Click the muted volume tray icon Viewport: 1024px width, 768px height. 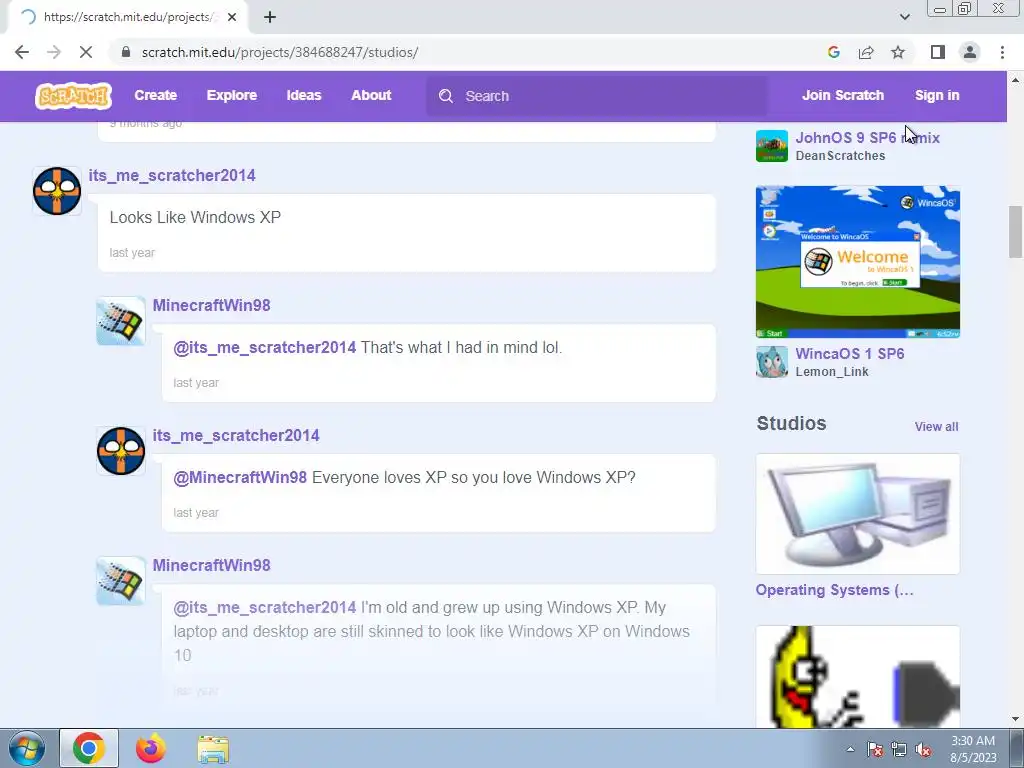point(923,750)
